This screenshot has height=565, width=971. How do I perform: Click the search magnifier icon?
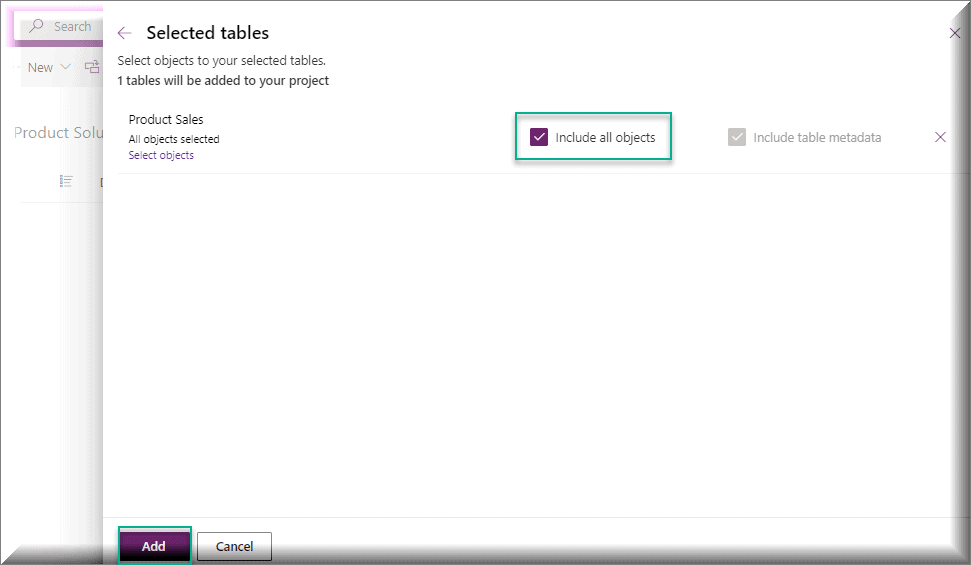pyautogui.click(x=37, y=26)
